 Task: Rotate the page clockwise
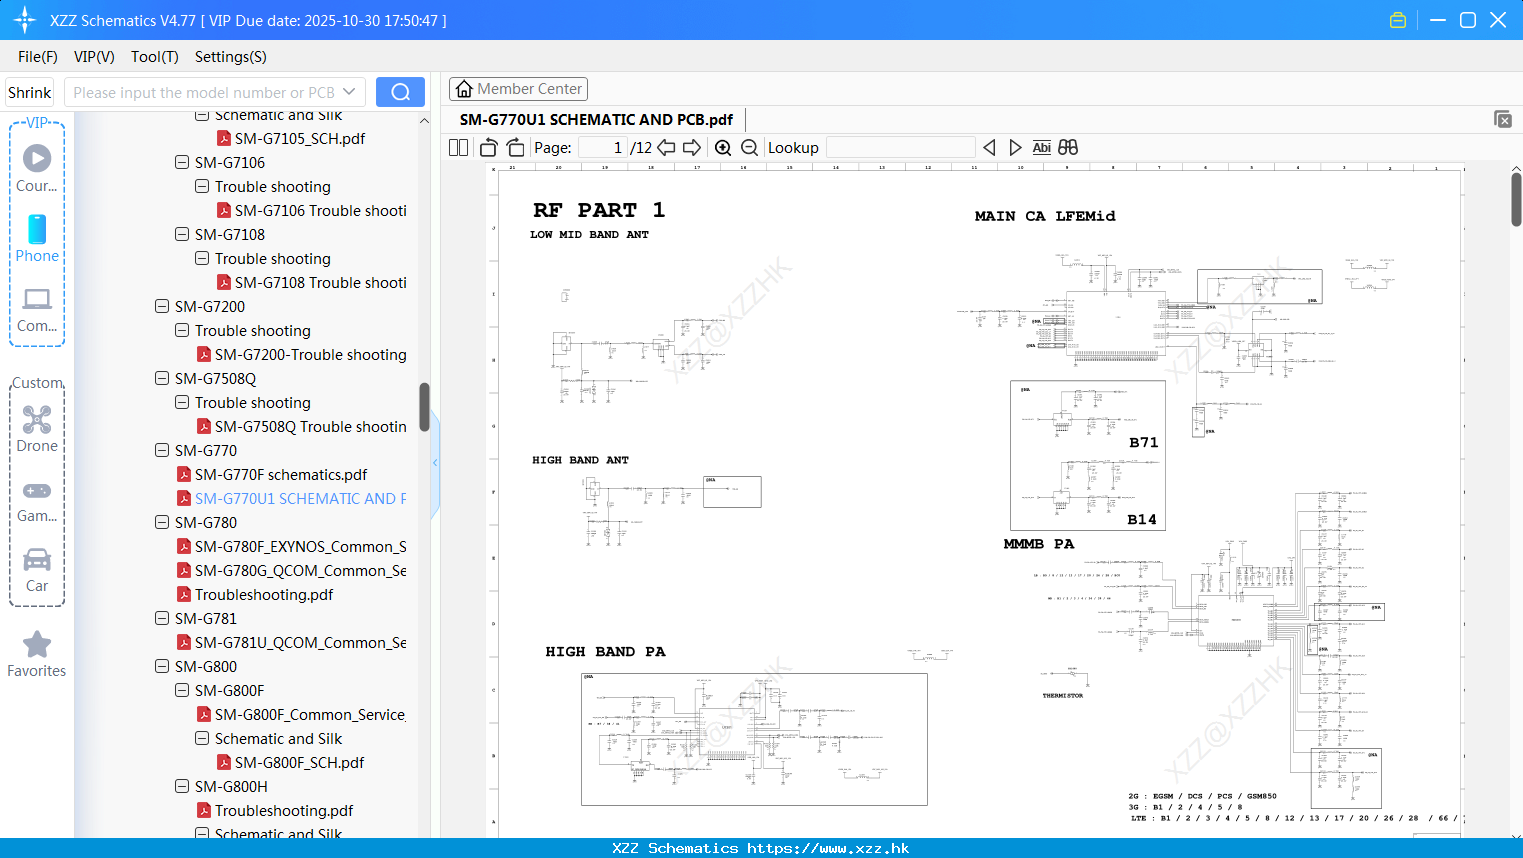tap(515, 147)
